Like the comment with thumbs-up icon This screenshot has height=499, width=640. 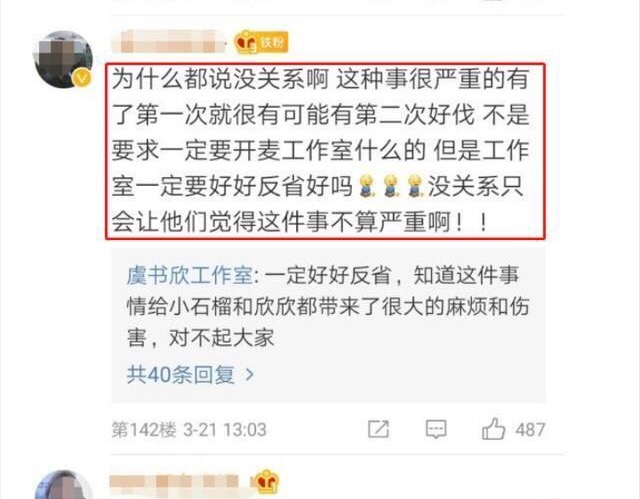493,429
